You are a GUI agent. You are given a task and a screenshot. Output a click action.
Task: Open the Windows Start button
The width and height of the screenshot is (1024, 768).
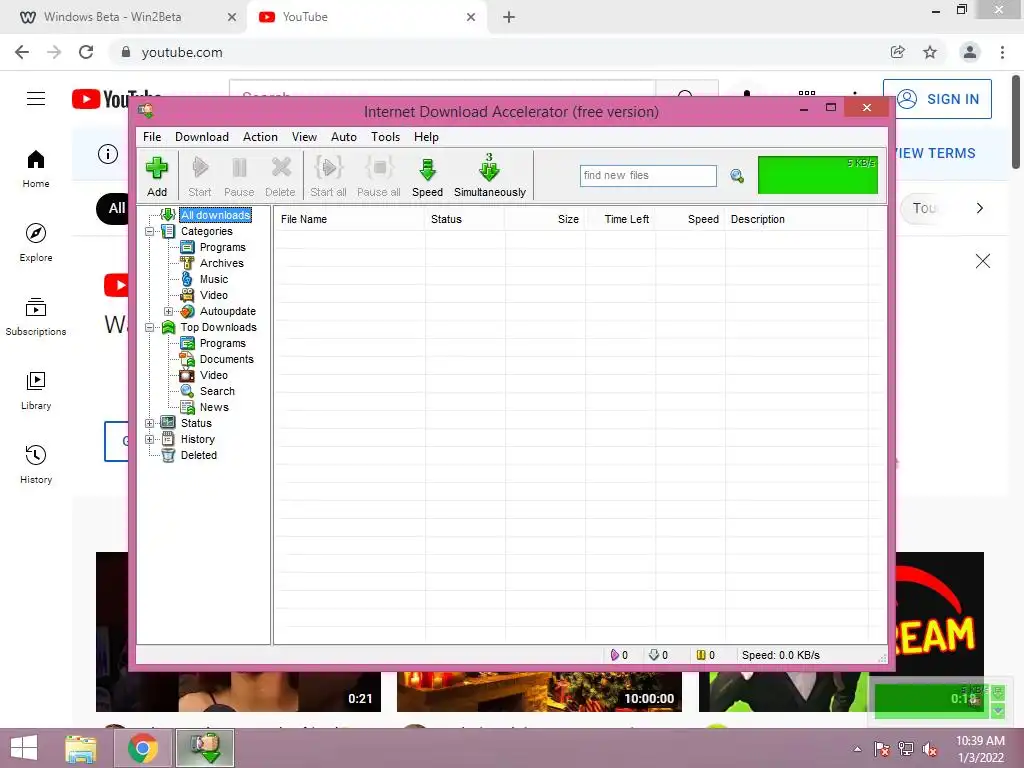click(x=24, y=748)
